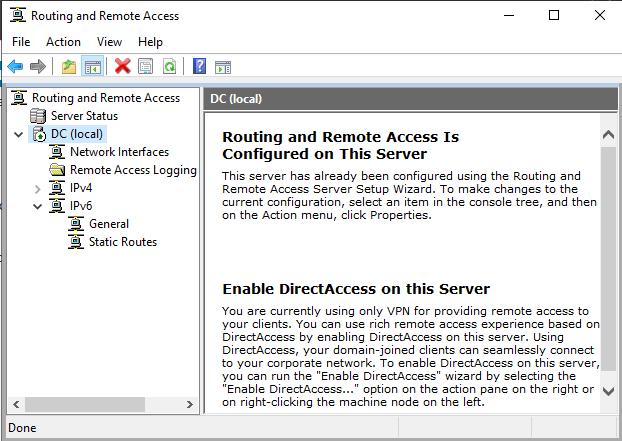This screenshot has width=622, height=441.
Task: Click the tree pane horizontal scroll right arrow
Action: click(x=190, y=406)
